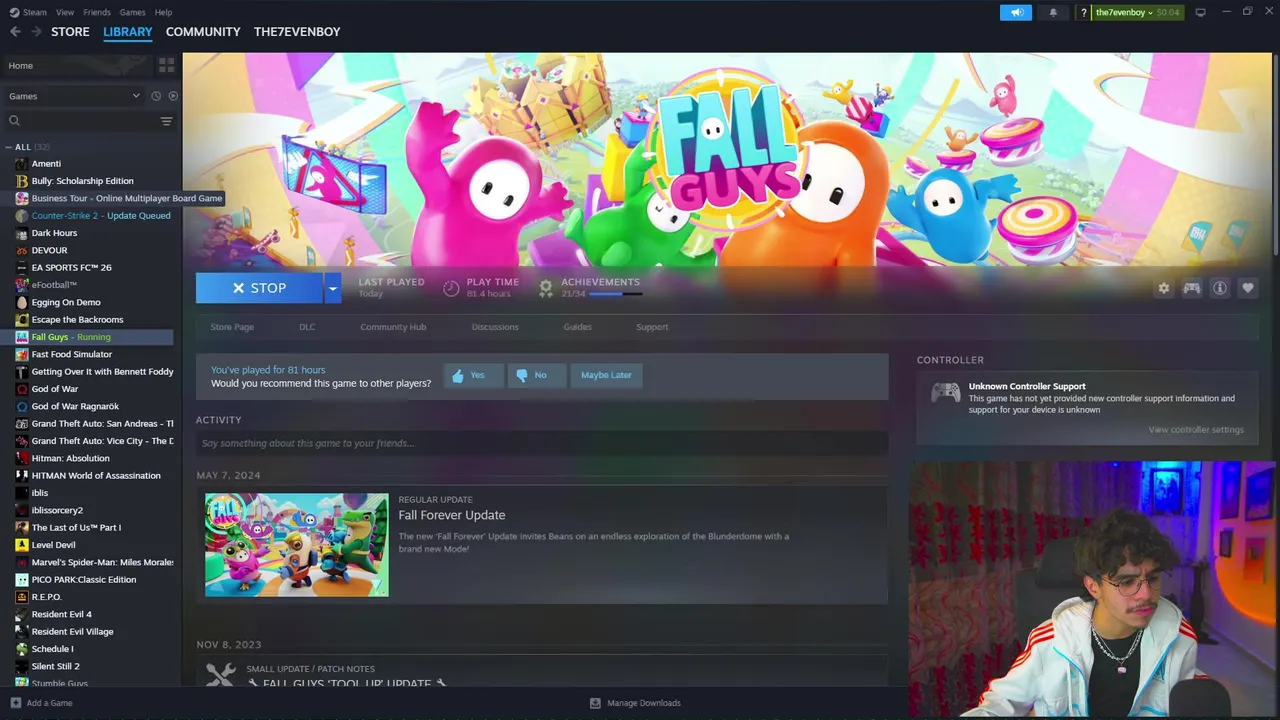Open View controller settings link
Image resolution: width=1280 pixels, height=720 pixels.
1196,430
